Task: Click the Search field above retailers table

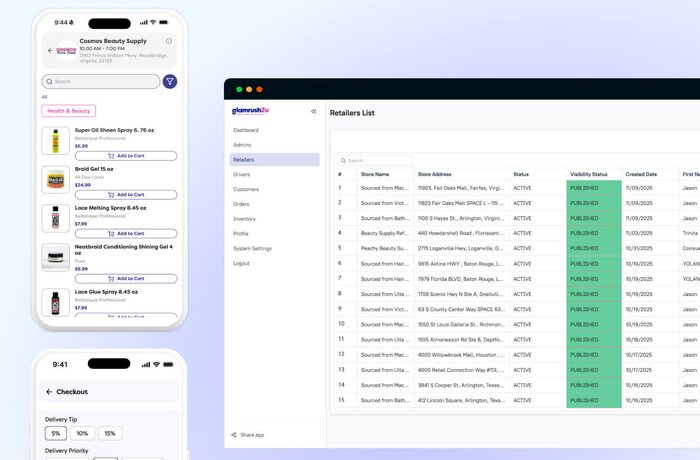Action: 375,160
